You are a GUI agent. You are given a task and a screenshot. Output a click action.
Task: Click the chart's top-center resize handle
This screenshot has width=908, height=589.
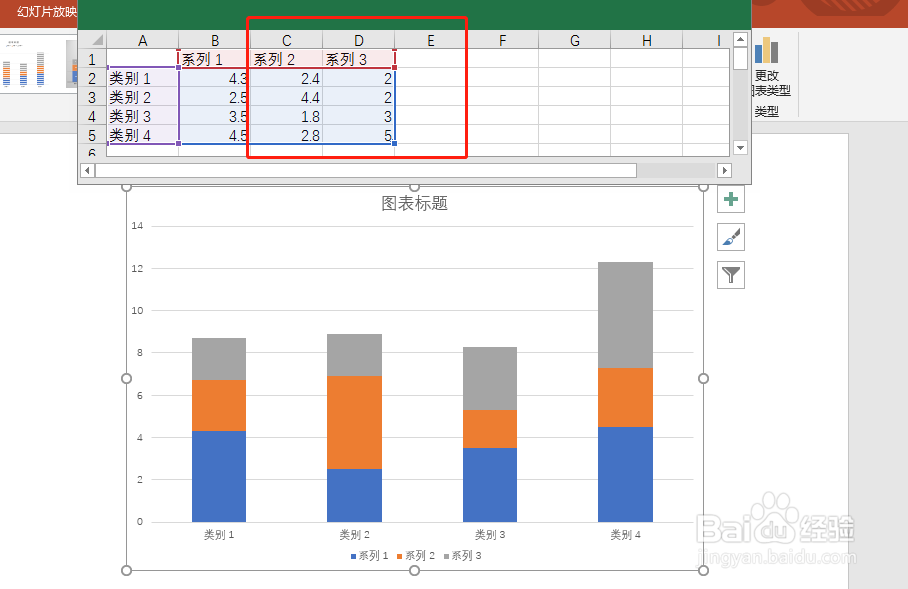tap(415, 186)
